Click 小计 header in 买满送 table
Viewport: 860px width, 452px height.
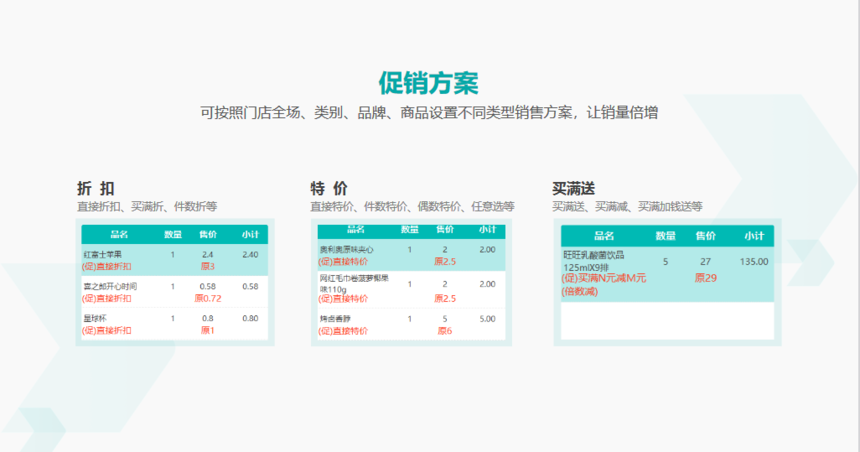click(754, 236)
